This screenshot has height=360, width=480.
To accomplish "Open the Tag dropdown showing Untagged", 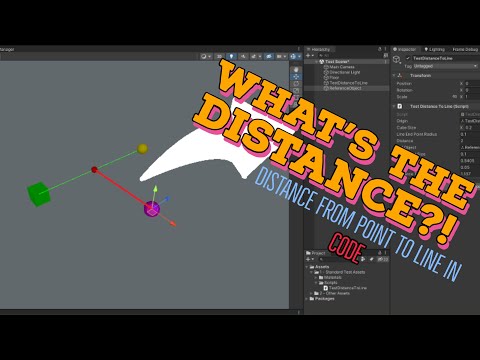I will pyautogui.click(x=445, y=66).
